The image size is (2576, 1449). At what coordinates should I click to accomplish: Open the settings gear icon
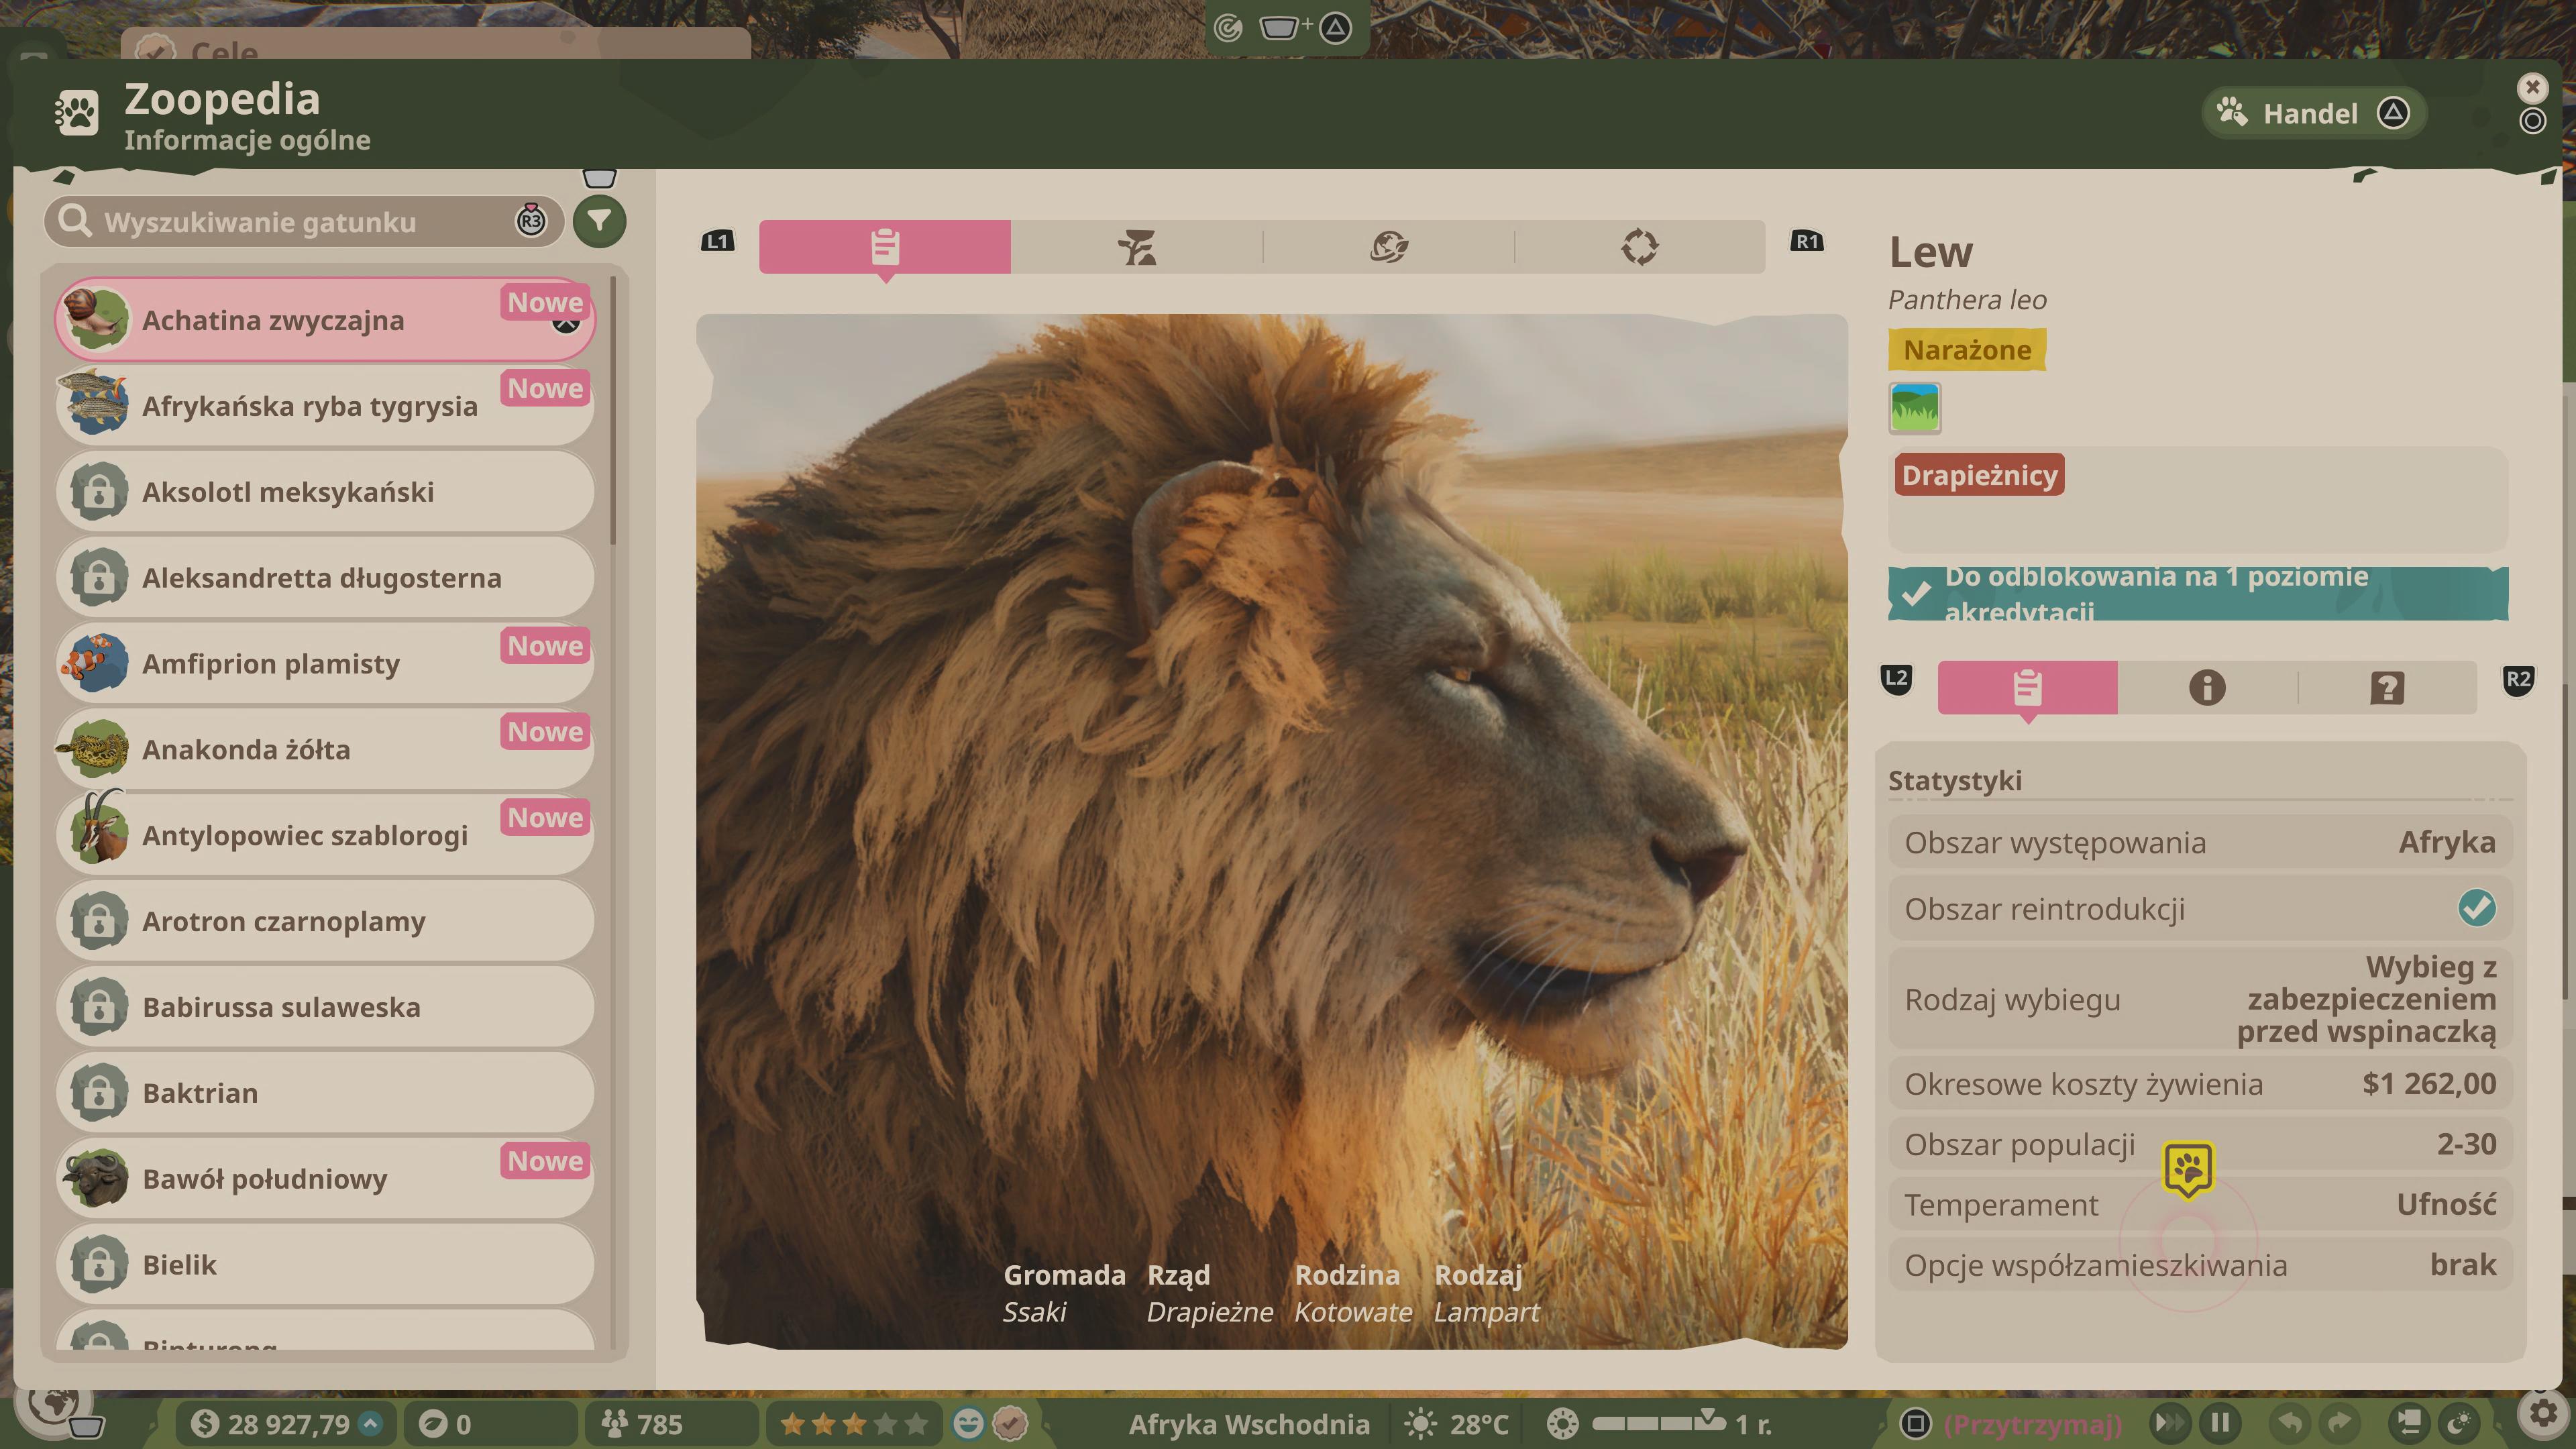pyautogui.click(x=2542, y=1413)
